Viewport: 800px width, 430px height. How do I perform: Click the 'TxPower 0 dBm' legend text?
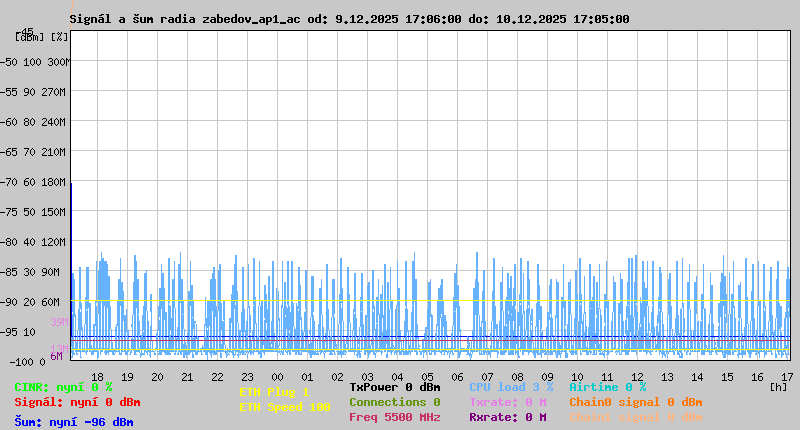(394, 387)
